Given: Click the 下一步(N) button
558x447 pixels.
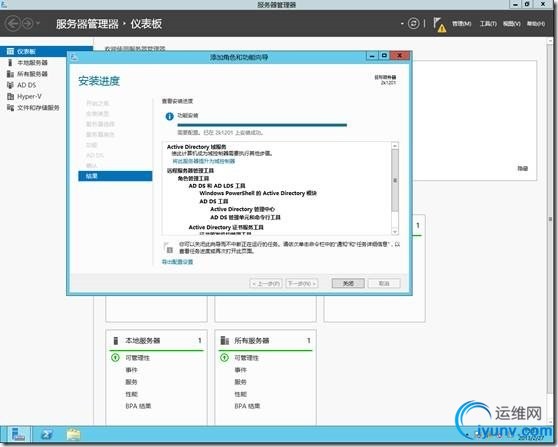Looking at the screenshot, I should (302, 283).
